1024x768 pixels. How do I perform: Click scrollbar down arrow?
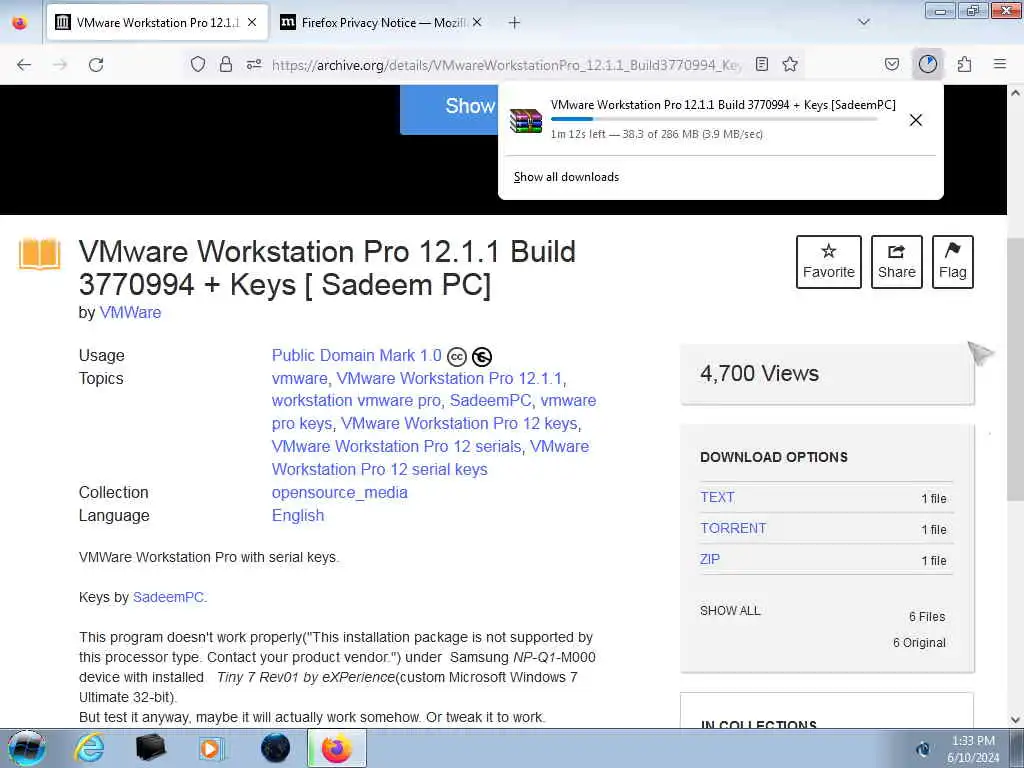pos(1015,720)
